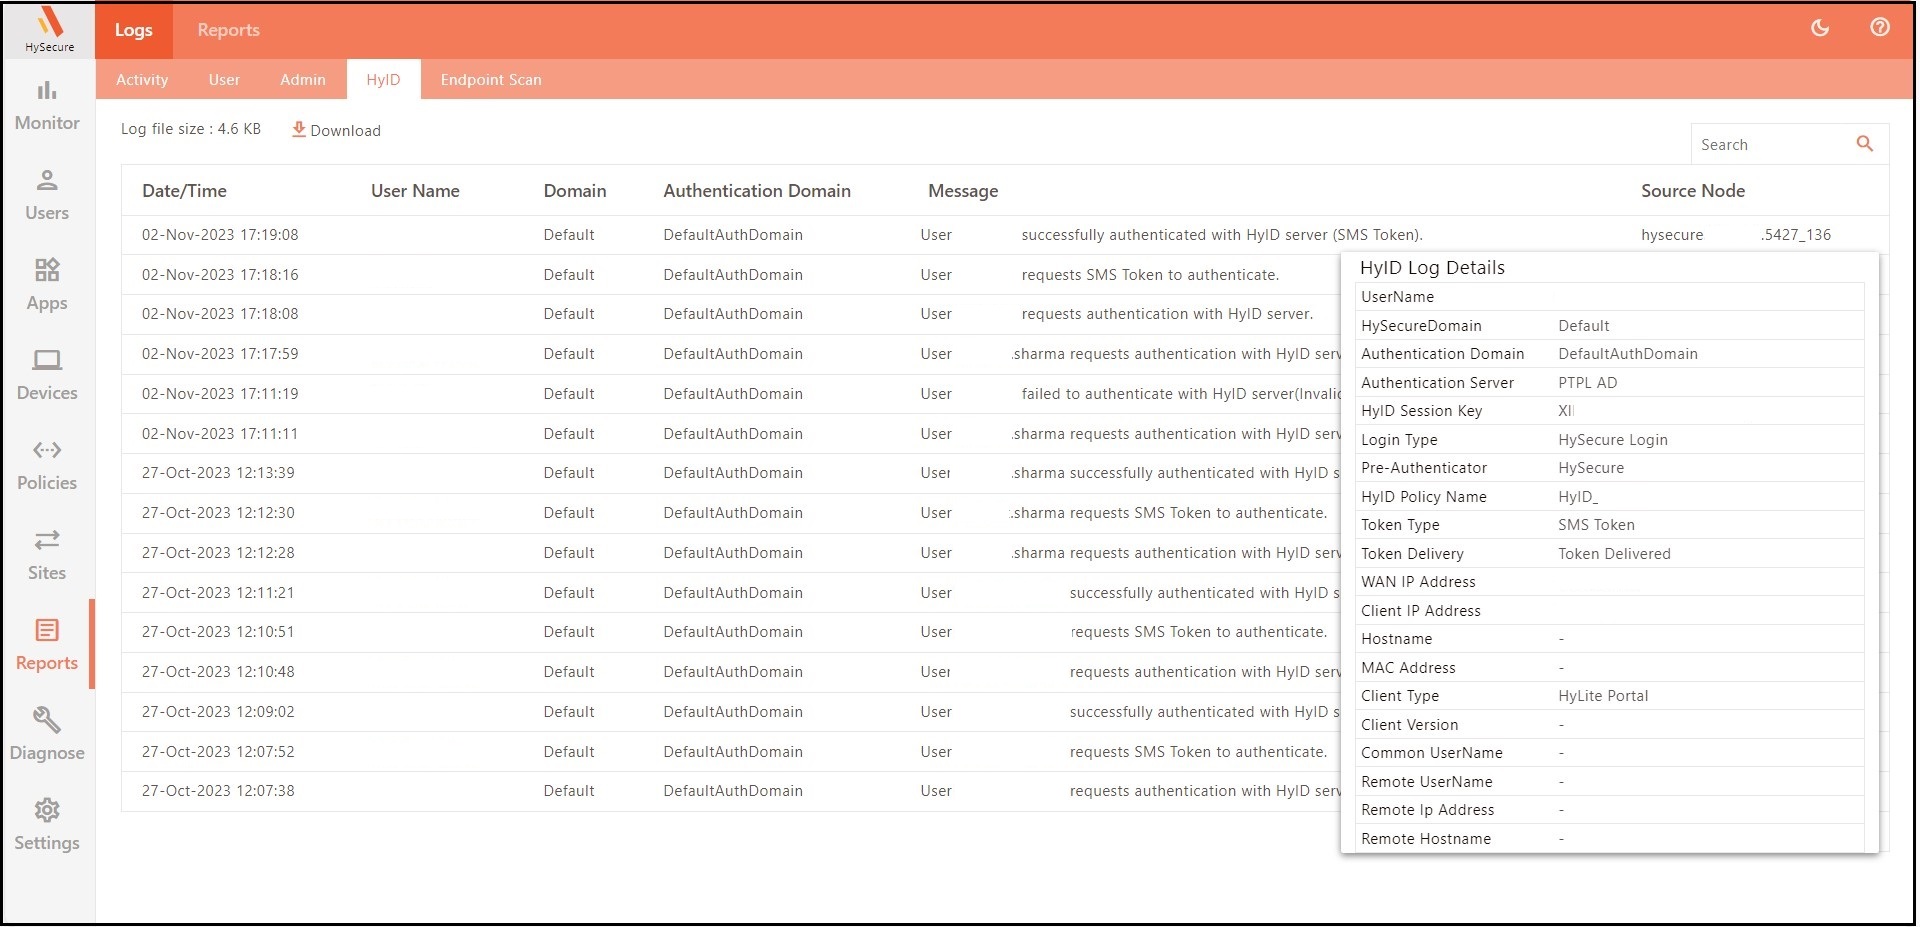Select Devices from the sidebar

pos(47,375)
